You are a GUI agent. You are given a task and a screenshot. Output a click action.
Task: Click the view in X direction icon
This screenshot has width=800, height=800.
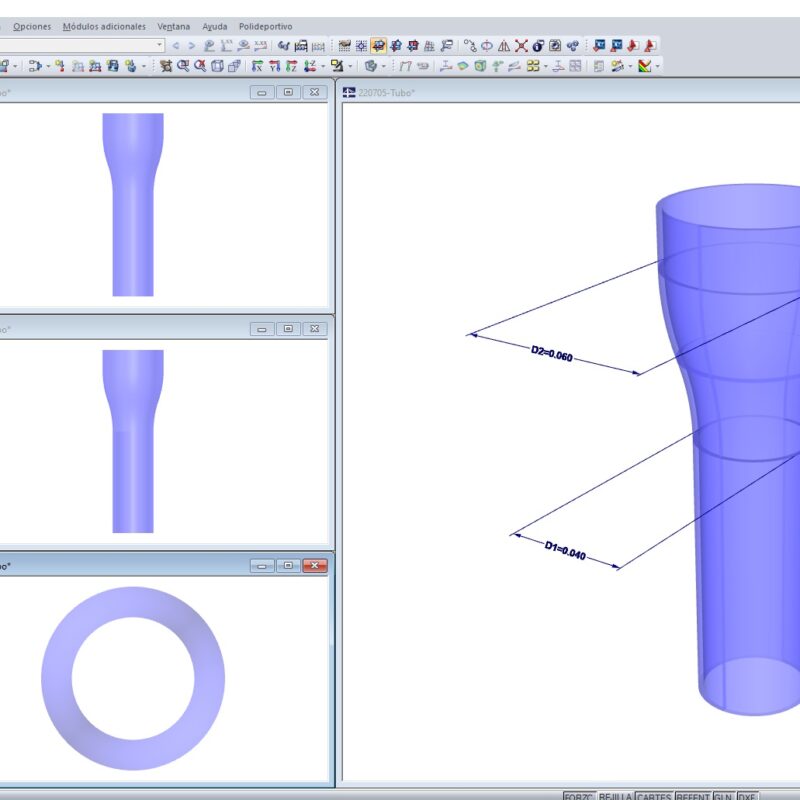click(257, 66)
